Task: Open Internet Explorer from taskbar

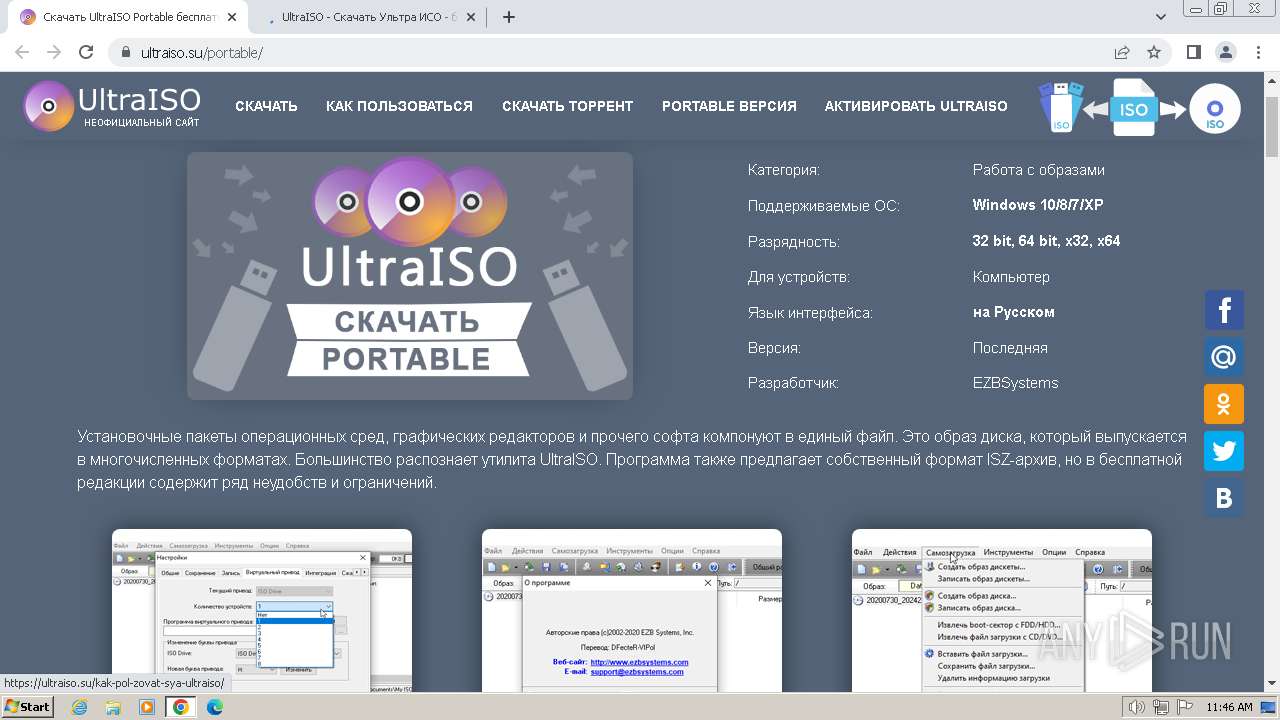Action: (x=80, y=707)
